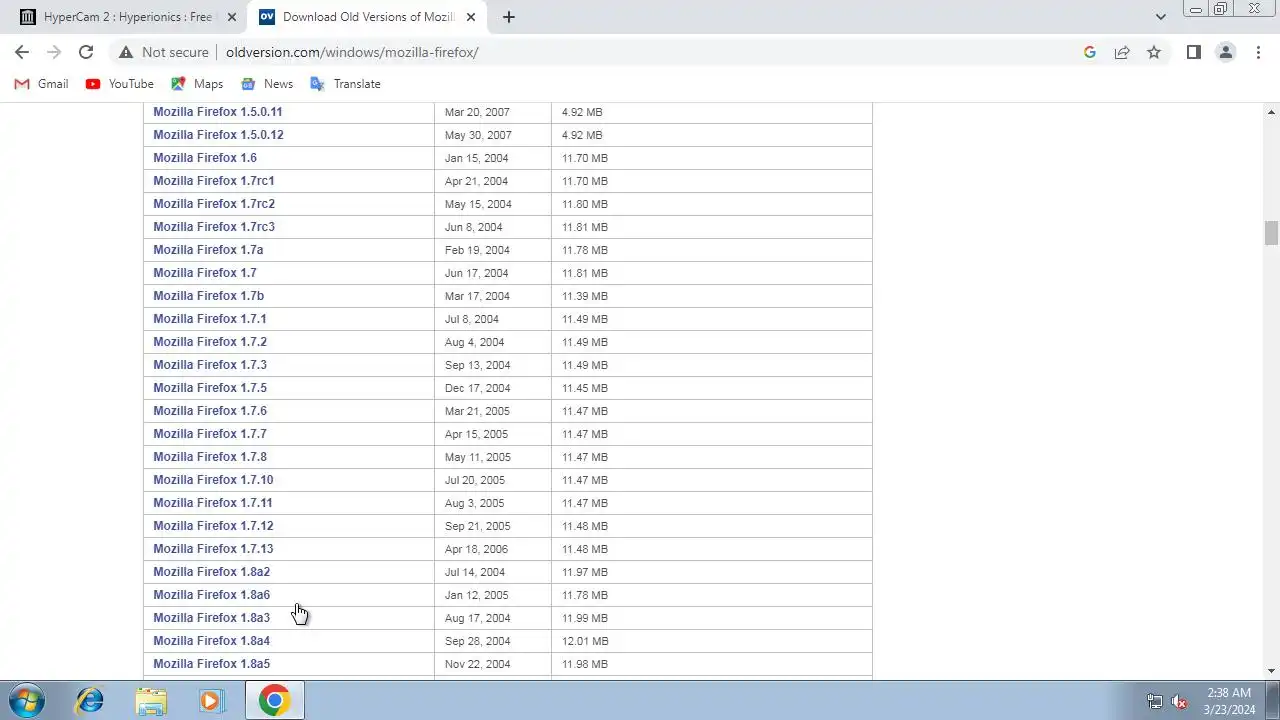Open Mozilla Firefox 1.8a3 link
Image resolution: width=1280 pixels, height=720 pixels.
coord(212,618)
